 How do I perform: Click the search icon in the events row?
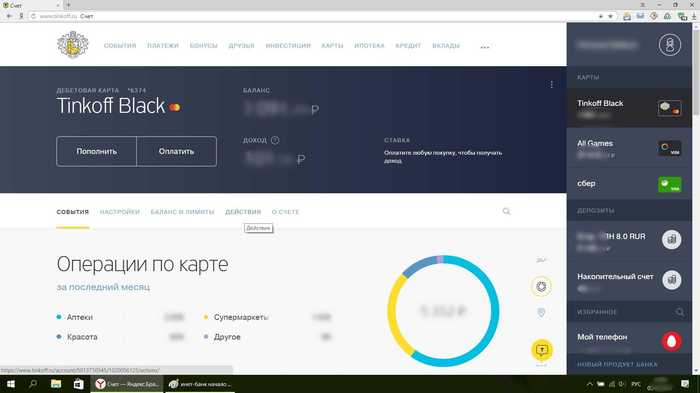(x=506, y=211)
